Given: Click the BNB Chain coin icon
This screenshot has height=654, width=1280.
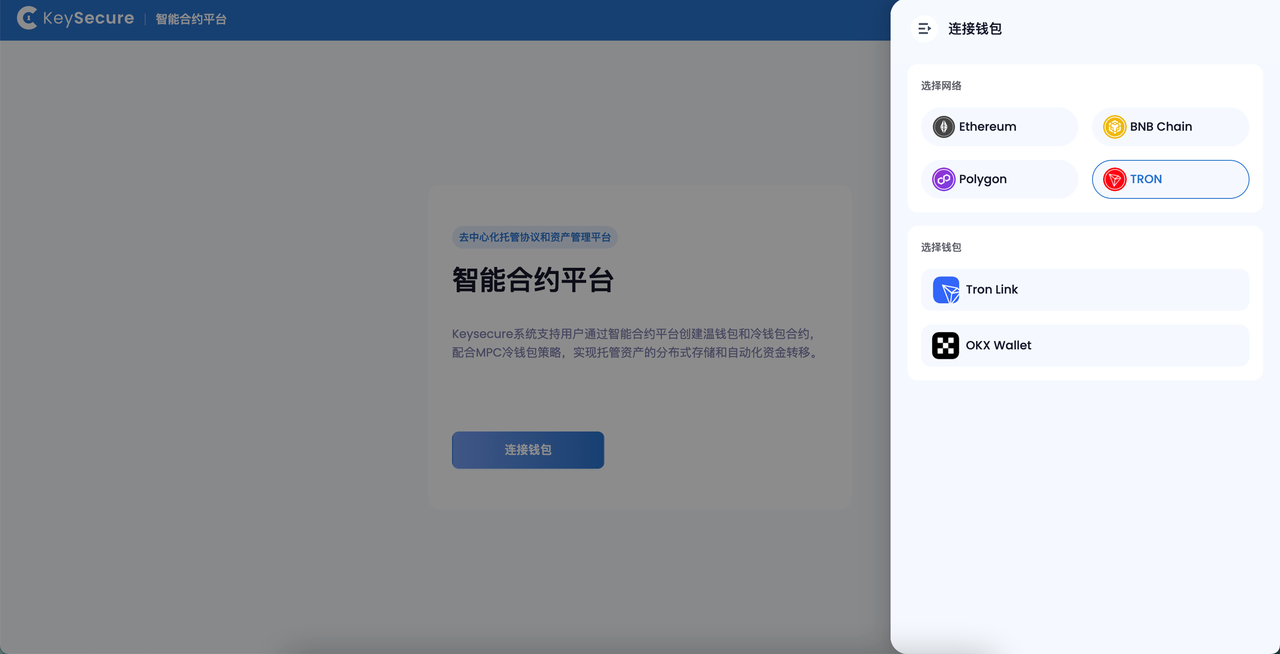Looking at the screenshot, I should tap(1114, 126).
